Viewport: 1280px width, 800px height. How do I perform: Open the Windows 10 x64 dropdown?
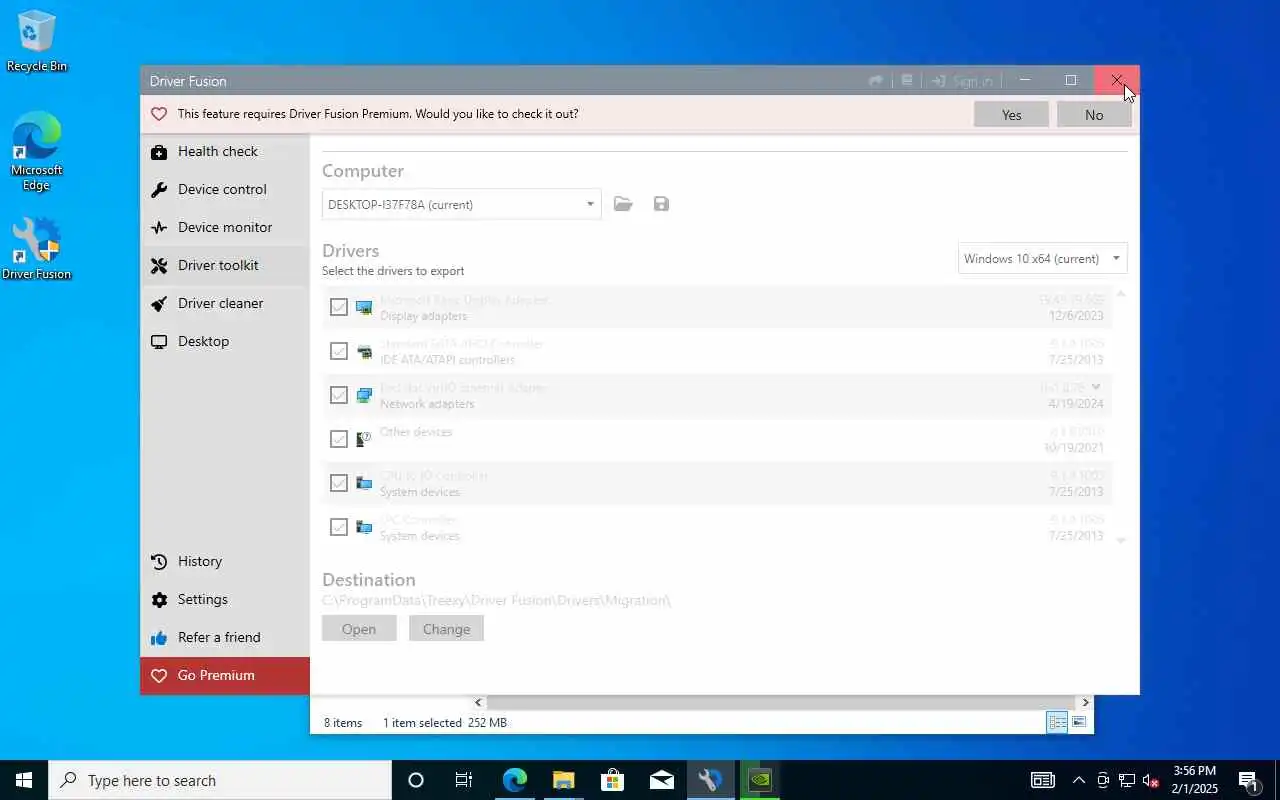[x=1042, y=258]
